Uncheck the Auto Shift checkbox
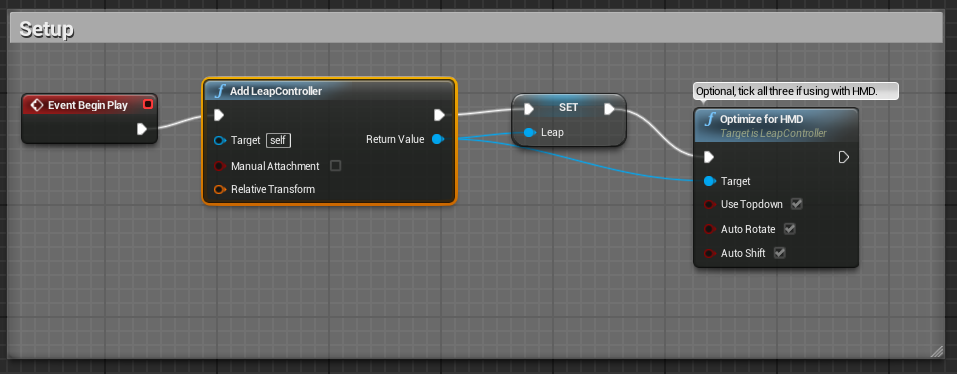Image resolution: width=957 pixels, height=374 pixels. (779, 253)
